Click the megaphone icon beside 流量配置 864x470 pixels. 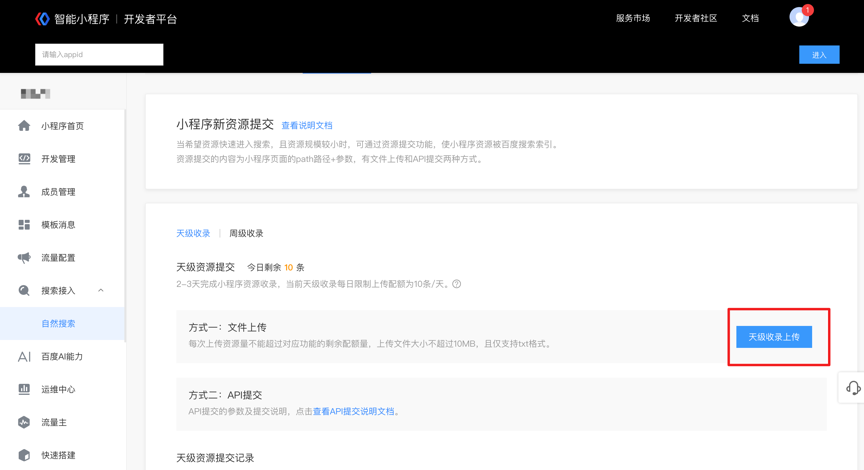[x=24, y=257]
